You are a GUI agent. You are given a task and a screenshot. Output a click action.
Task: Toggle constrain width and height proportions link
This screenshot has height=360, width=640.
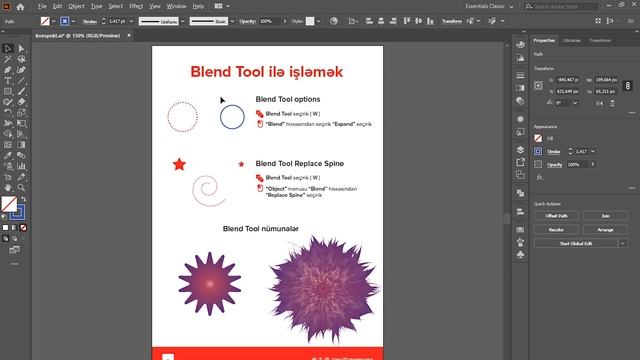[x=628, y=86]
